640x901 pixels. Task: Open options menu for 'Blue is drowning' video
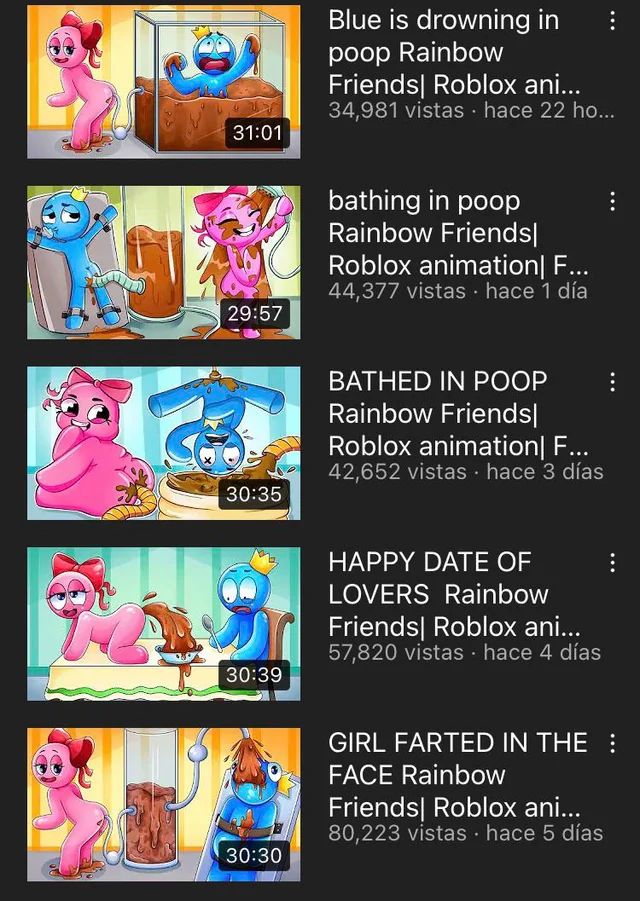(612, 21)
